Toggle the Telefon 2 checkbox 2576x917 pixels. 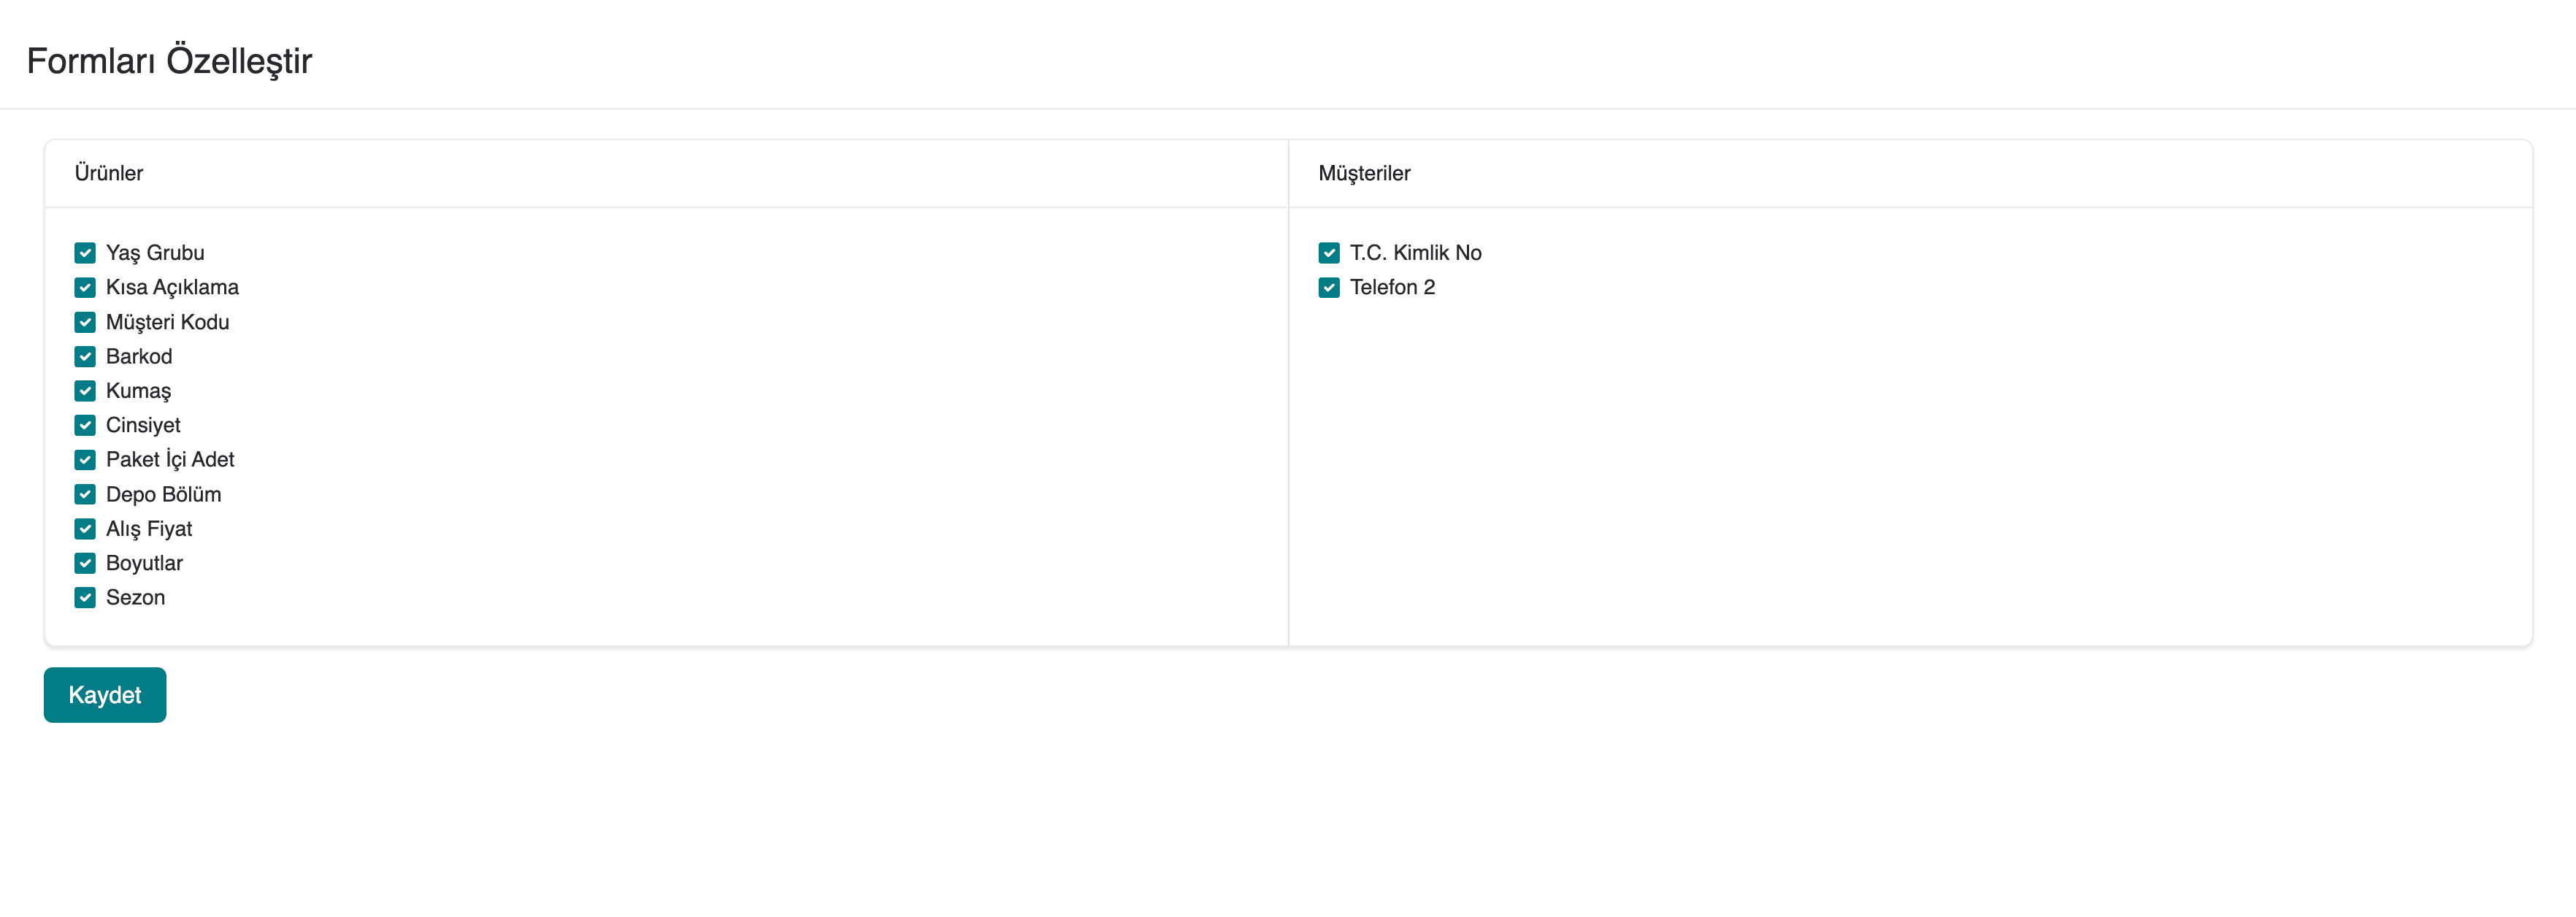(x=1329, y=288)
